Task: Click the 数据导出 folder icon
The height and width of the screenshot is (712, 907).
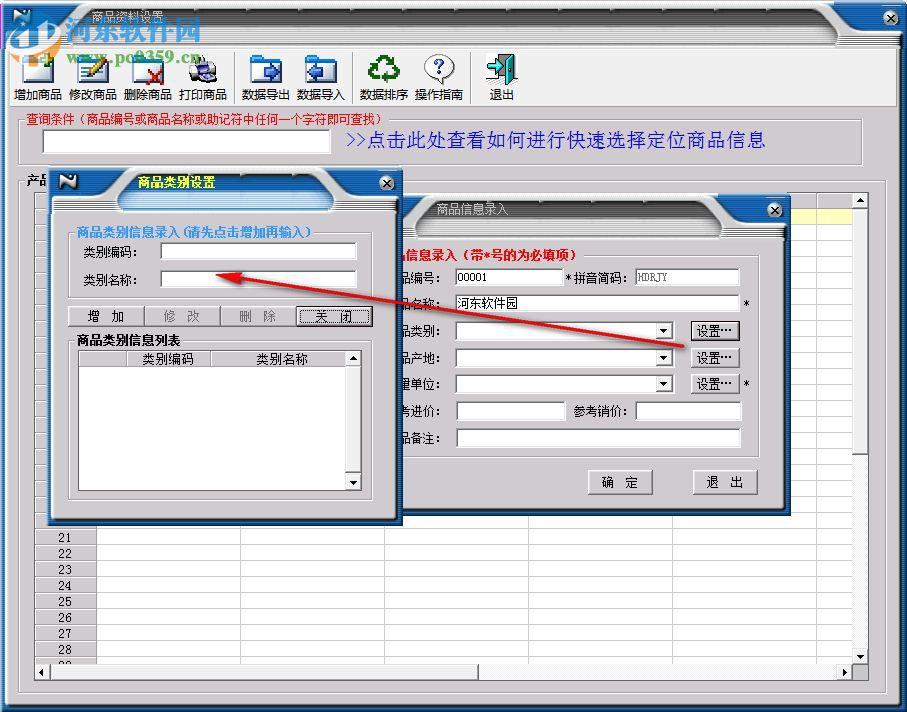Action: [266, 69]
